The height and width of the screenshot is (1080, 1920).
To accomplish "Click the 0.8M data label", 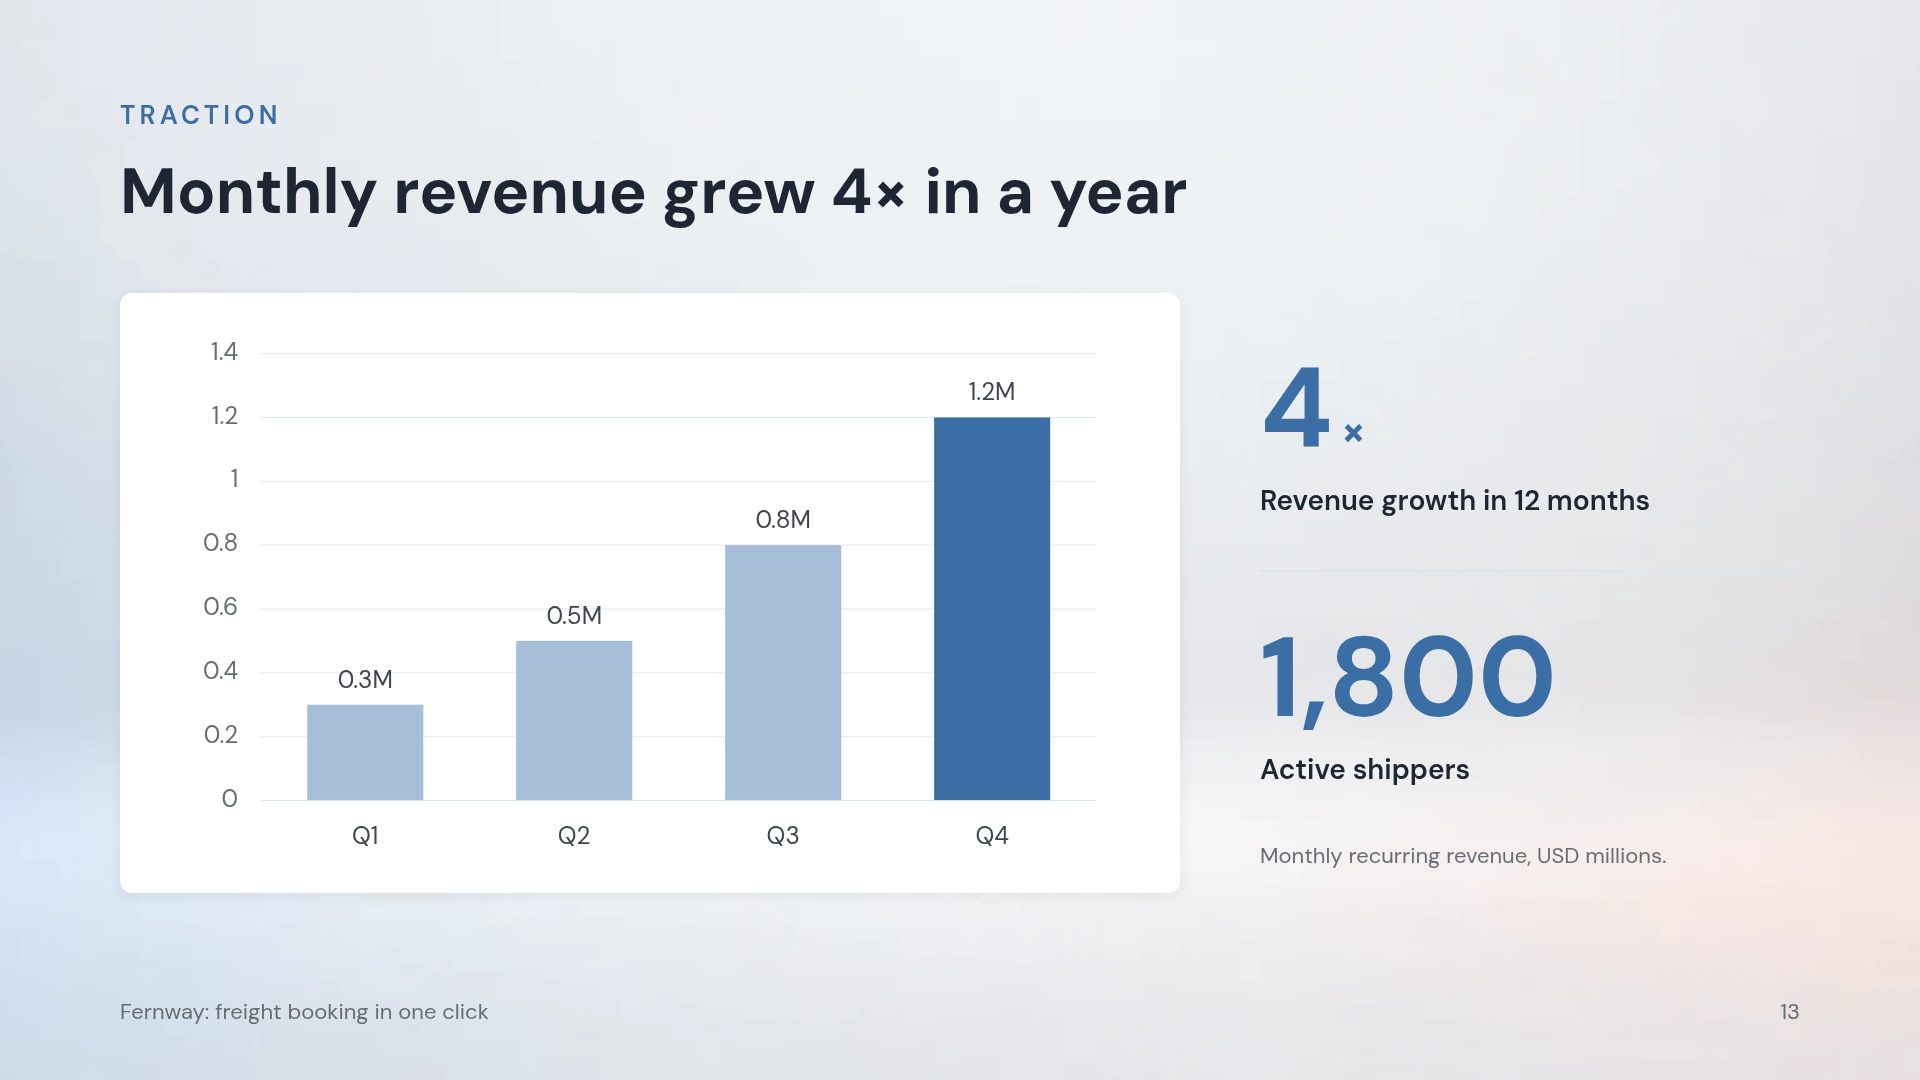I will tap(783, 519).
